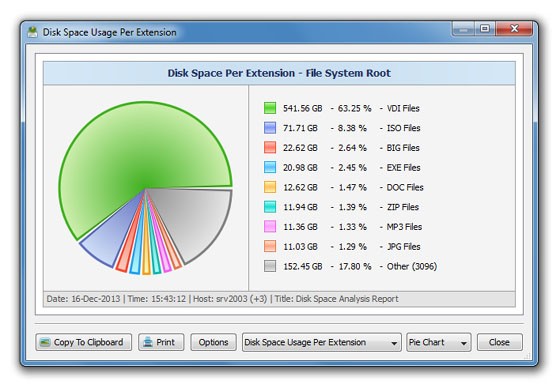This screenshot has width=560, height=388.
Task: Click the Title: Disk Space Analysis Report text
Action: point(336,299)
